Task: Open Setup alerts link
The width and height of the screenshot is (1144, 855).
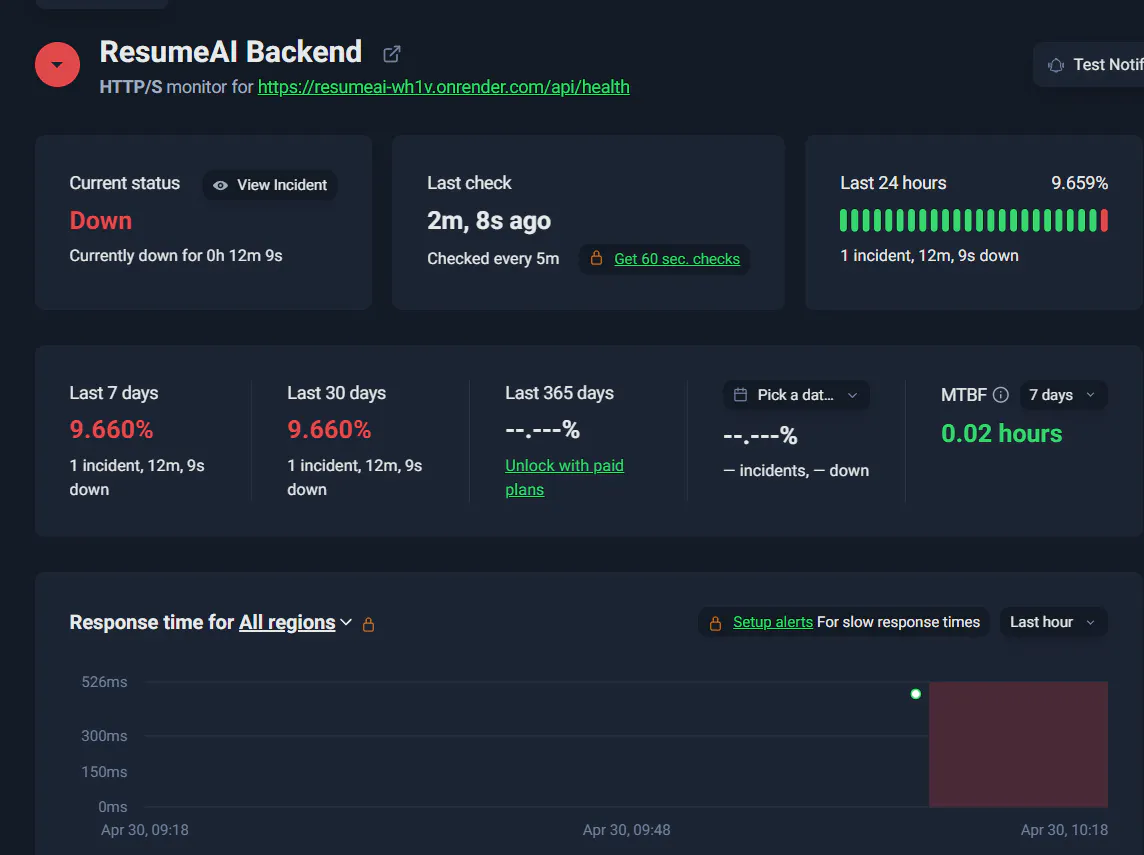Action: 773,622
